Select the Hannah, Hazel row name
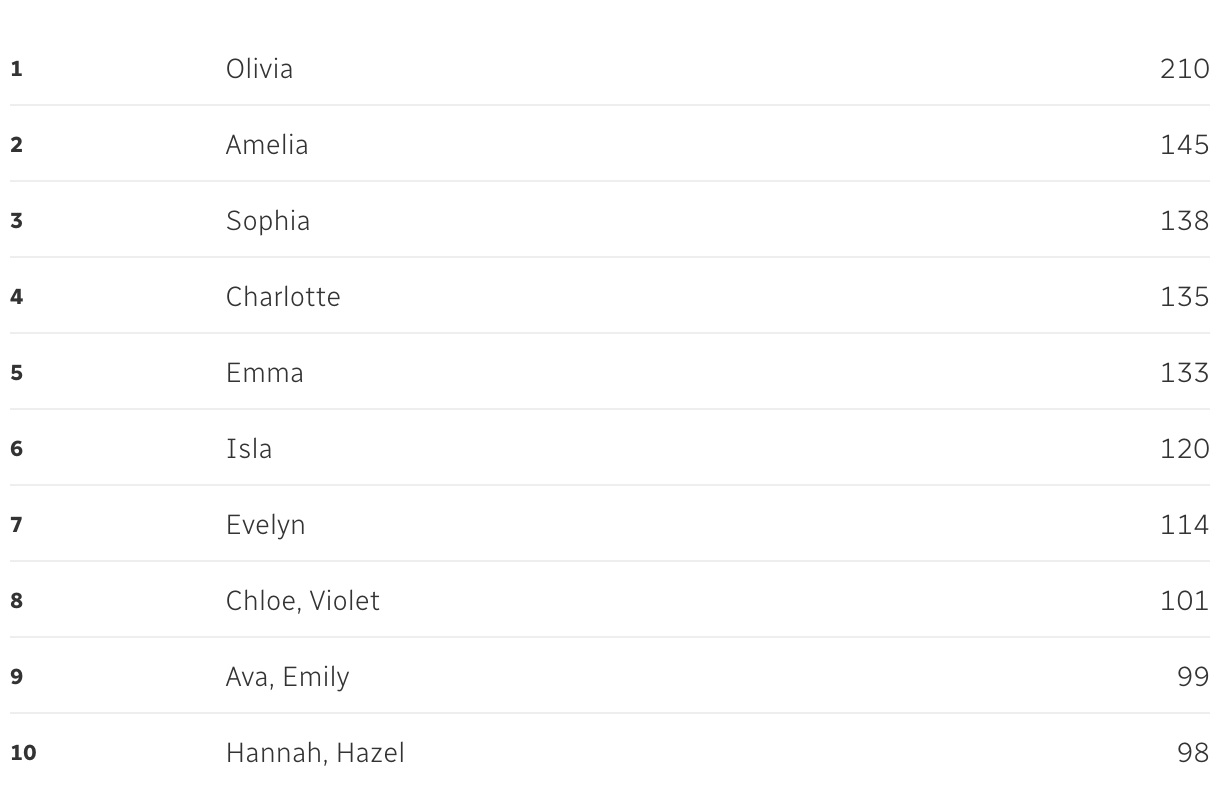Viewport: 1220px width, 798px height. coord(315,753)
